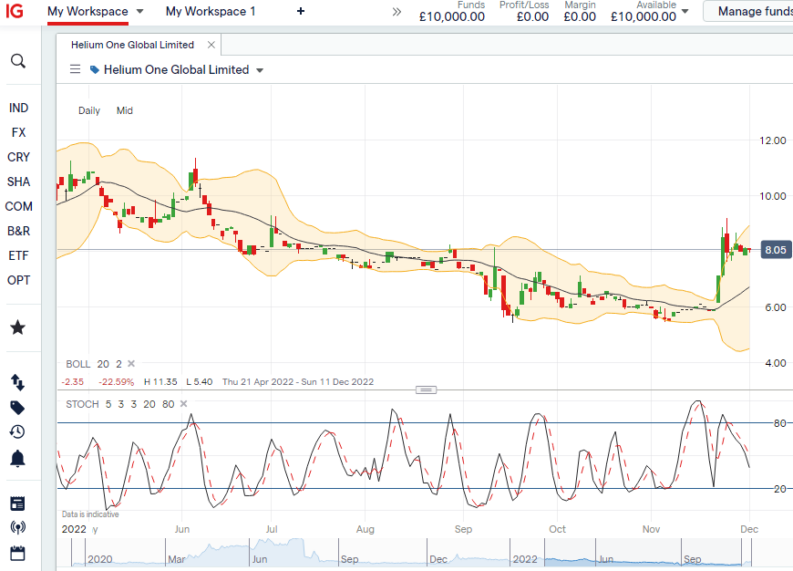The width and height of the screenshot is (793, 571).
Task: Open My Workspace dropdown arrow
Action: point(140,11)
